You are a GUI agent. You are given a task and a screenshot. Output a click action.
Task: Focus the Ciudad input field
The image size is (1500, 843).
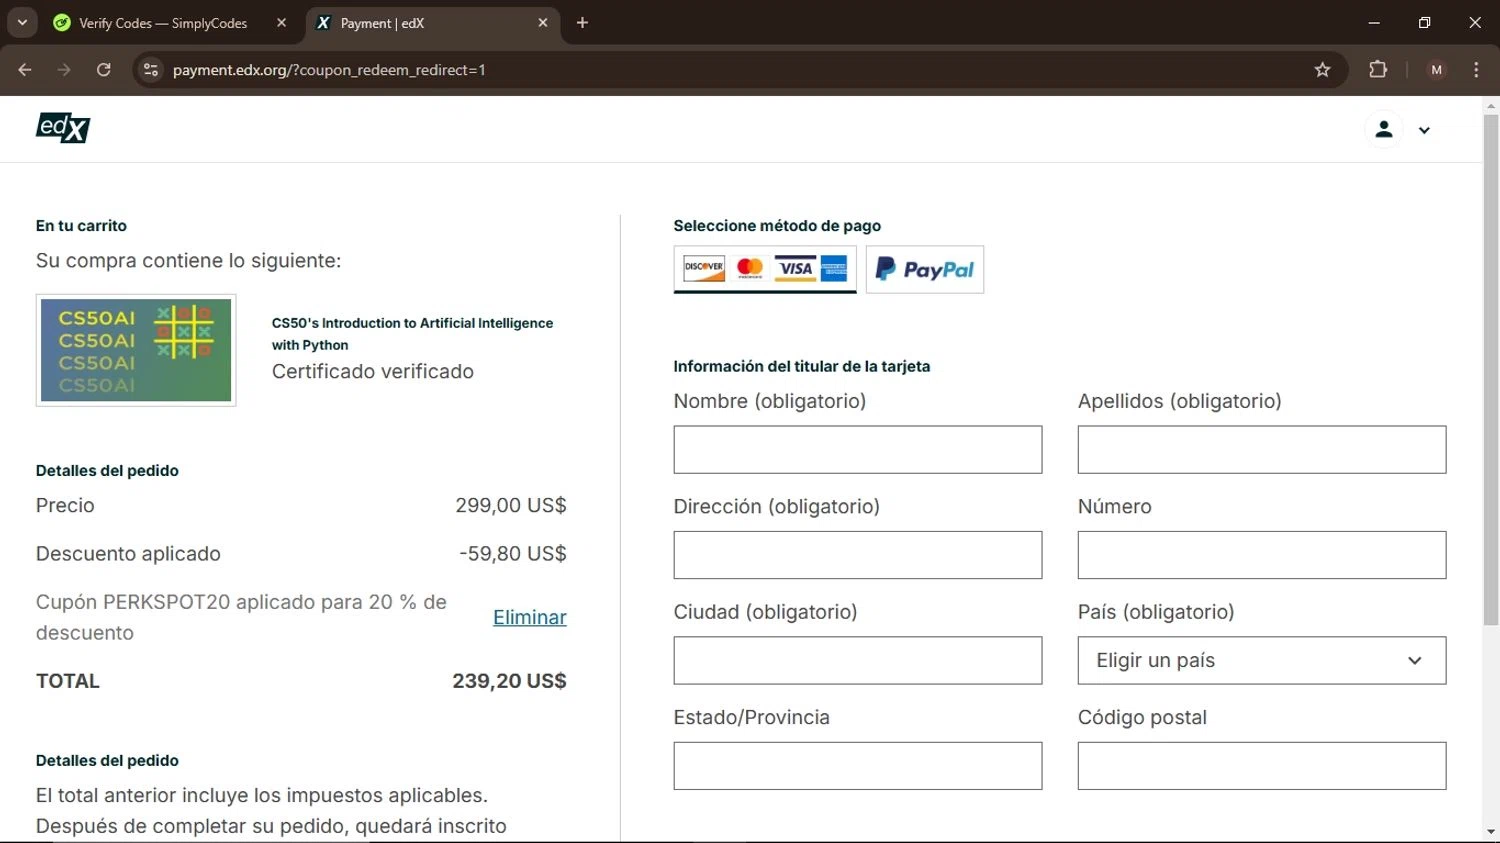pos(858,661)
